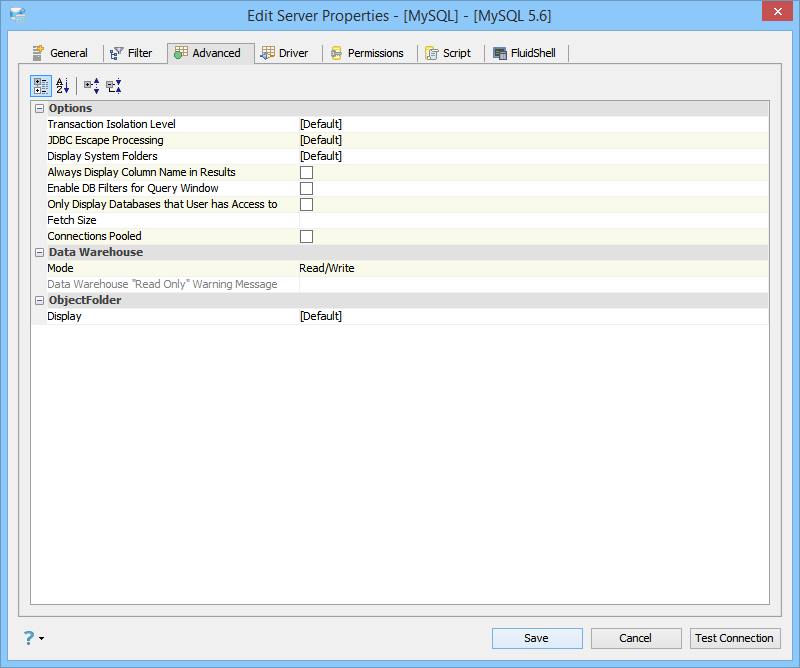Open the General tab
800x668 pixels.
coord(60,53)
